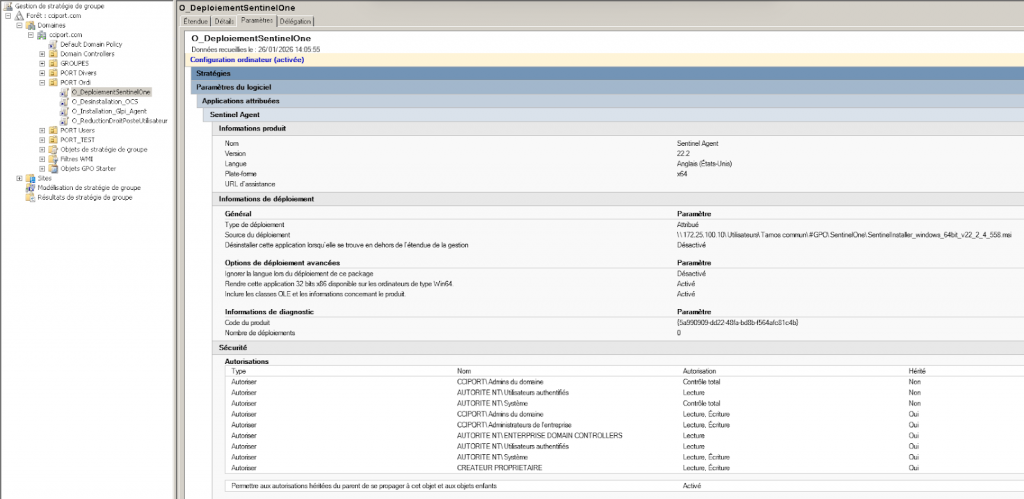This screenshot has height=499, width=1024.
Task: Click the Objets GPO Starter folder icon
Action: pos(53,169)
